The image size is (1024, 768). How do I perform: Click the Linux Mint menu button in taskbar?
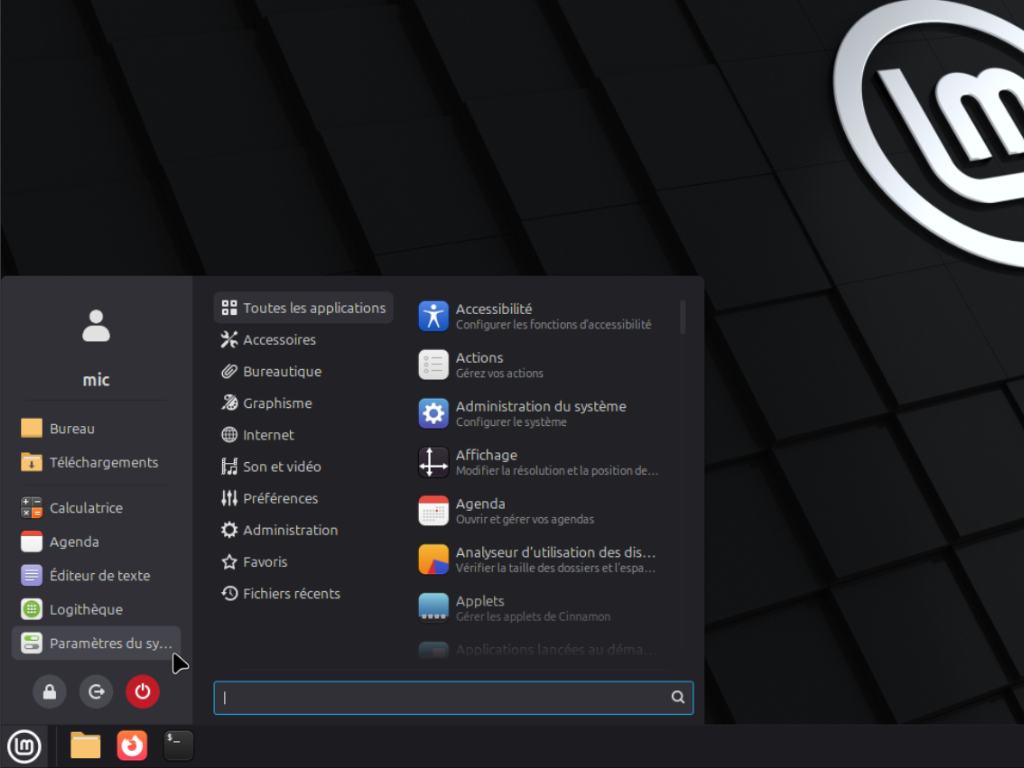[24, 746]
